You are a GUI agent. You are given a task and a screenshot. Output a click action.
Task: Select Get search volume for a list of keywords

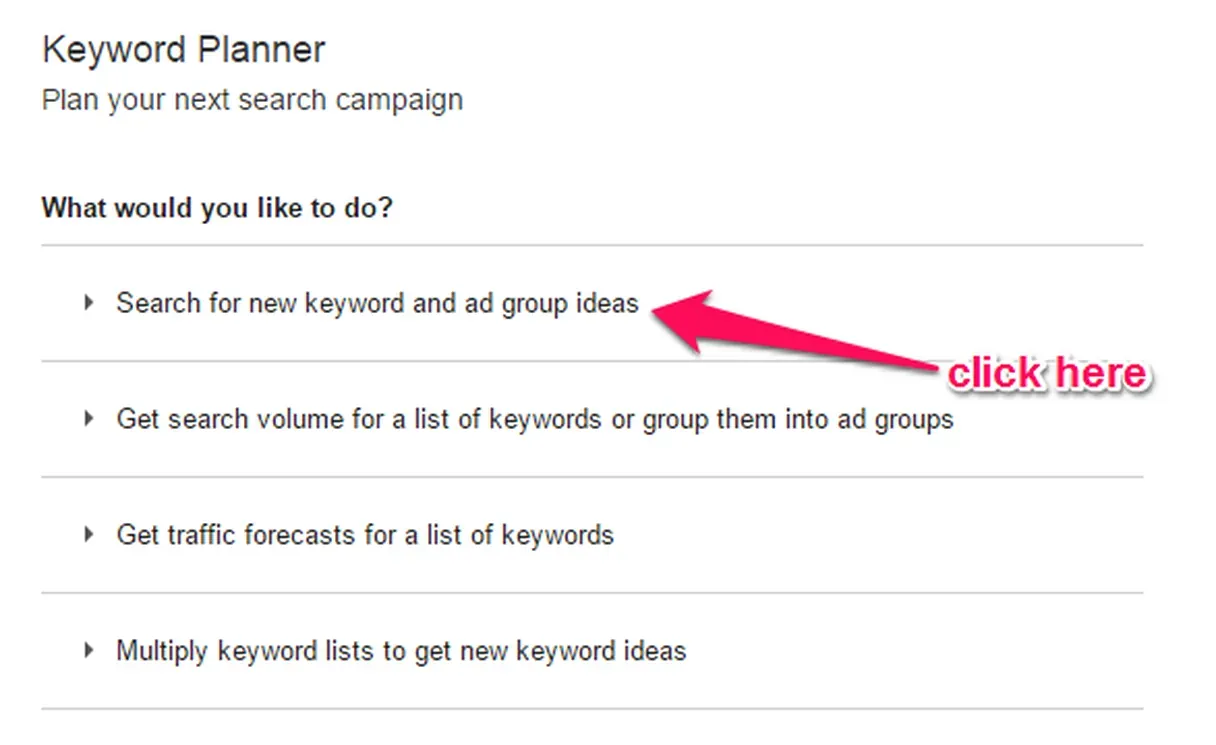(x=535, y=419)
